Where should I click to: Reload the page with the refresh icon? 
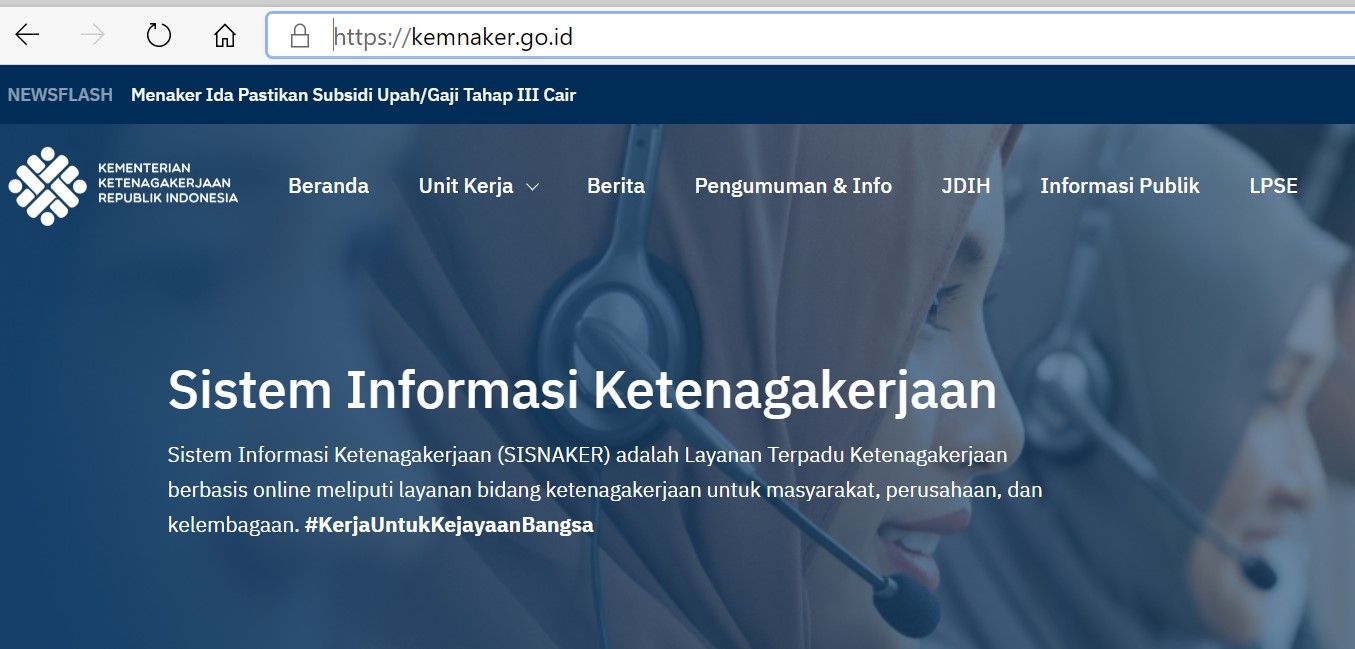pyautogui.click(x=159, y=36)
